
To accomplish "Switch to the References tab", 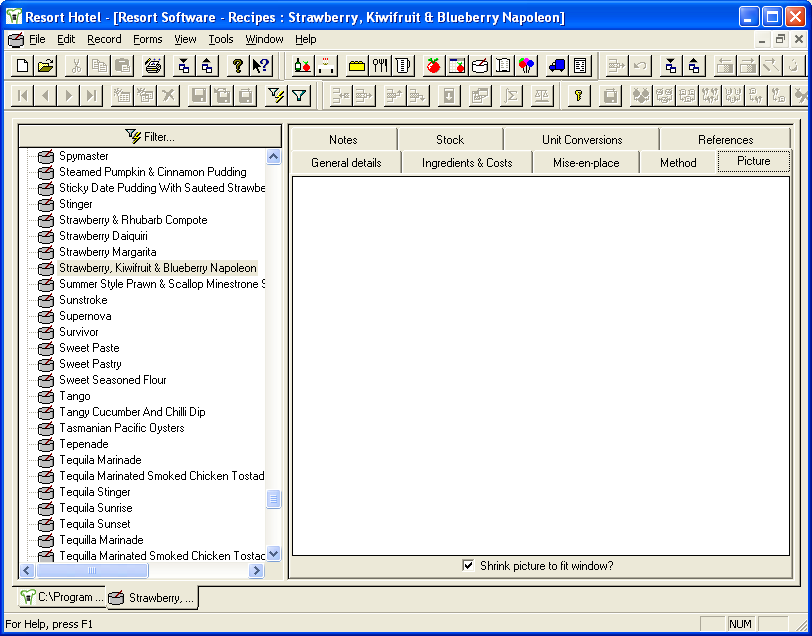I will click(x=725, y=140).
